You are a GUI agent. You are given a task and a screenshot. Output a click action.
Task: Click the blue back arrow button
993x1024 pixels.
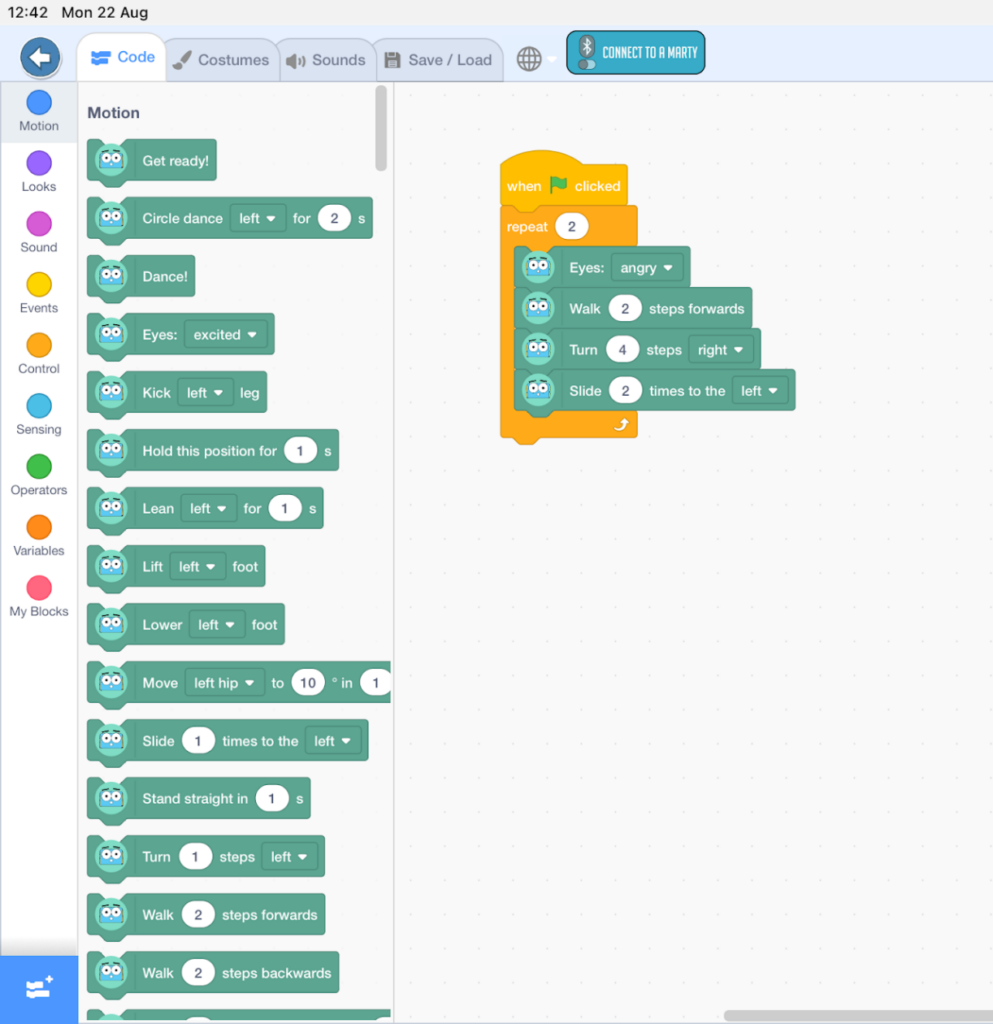pos(40,58)
